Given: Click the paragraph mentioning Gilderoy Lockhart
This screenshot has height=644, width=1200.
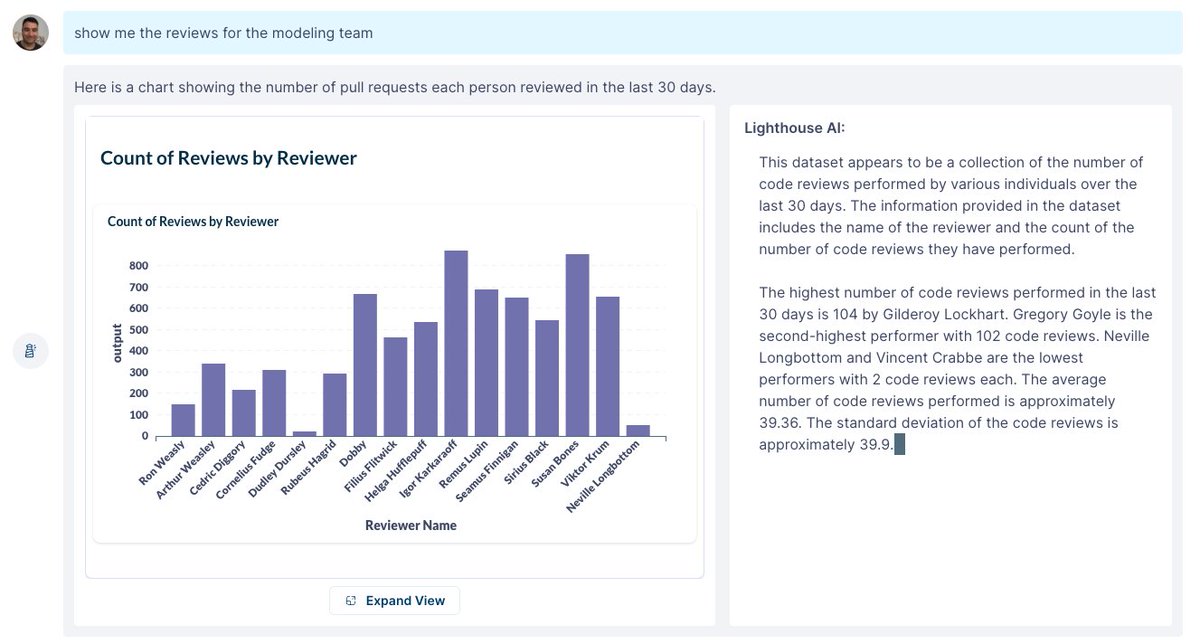Looking at the screenshot, I should coord(957,368).
